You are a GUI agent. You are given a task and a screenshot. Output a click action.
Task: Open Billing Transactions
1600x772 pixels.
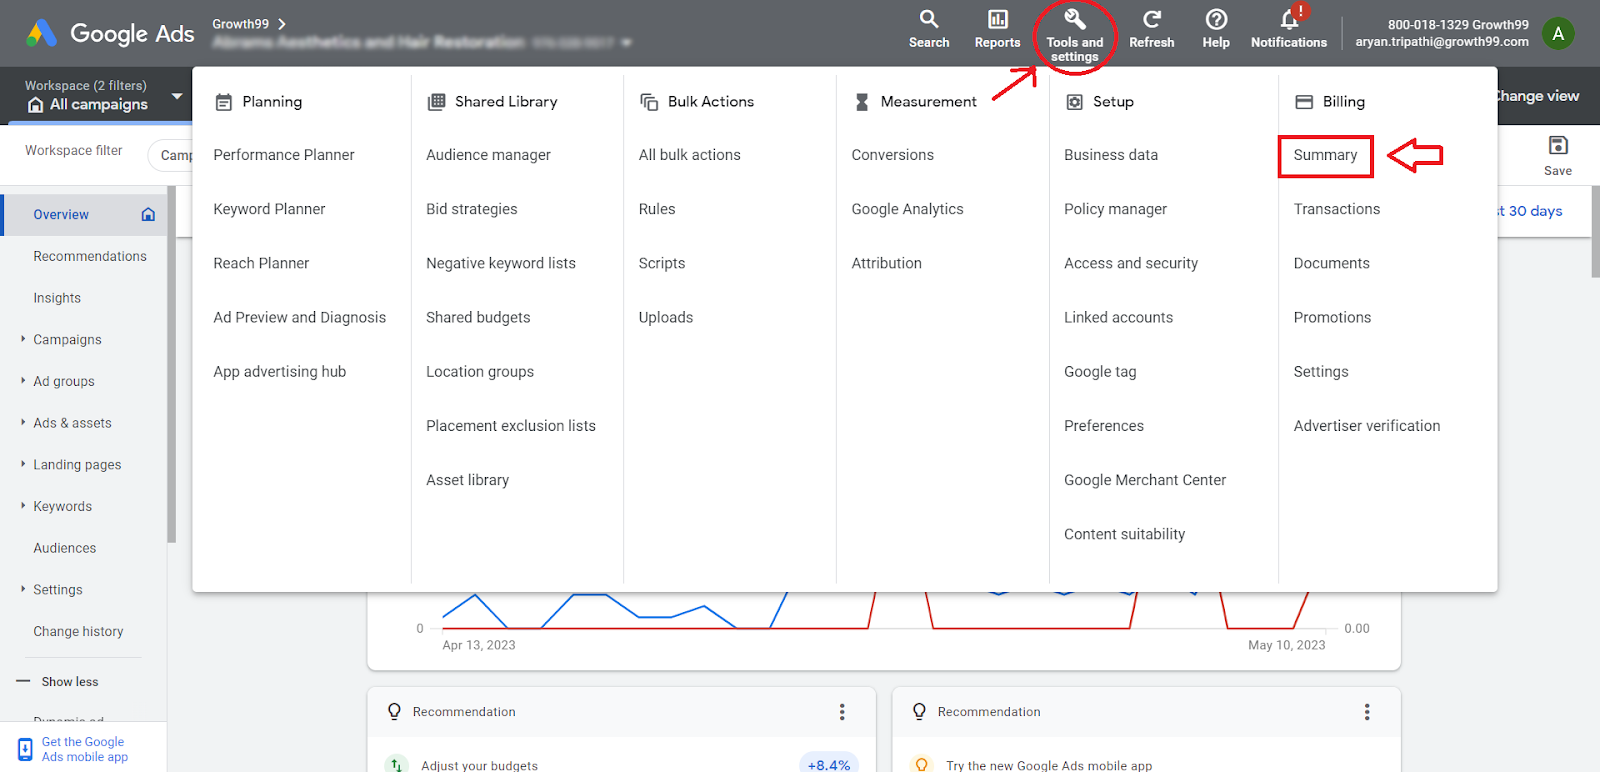coord(1337,209)
